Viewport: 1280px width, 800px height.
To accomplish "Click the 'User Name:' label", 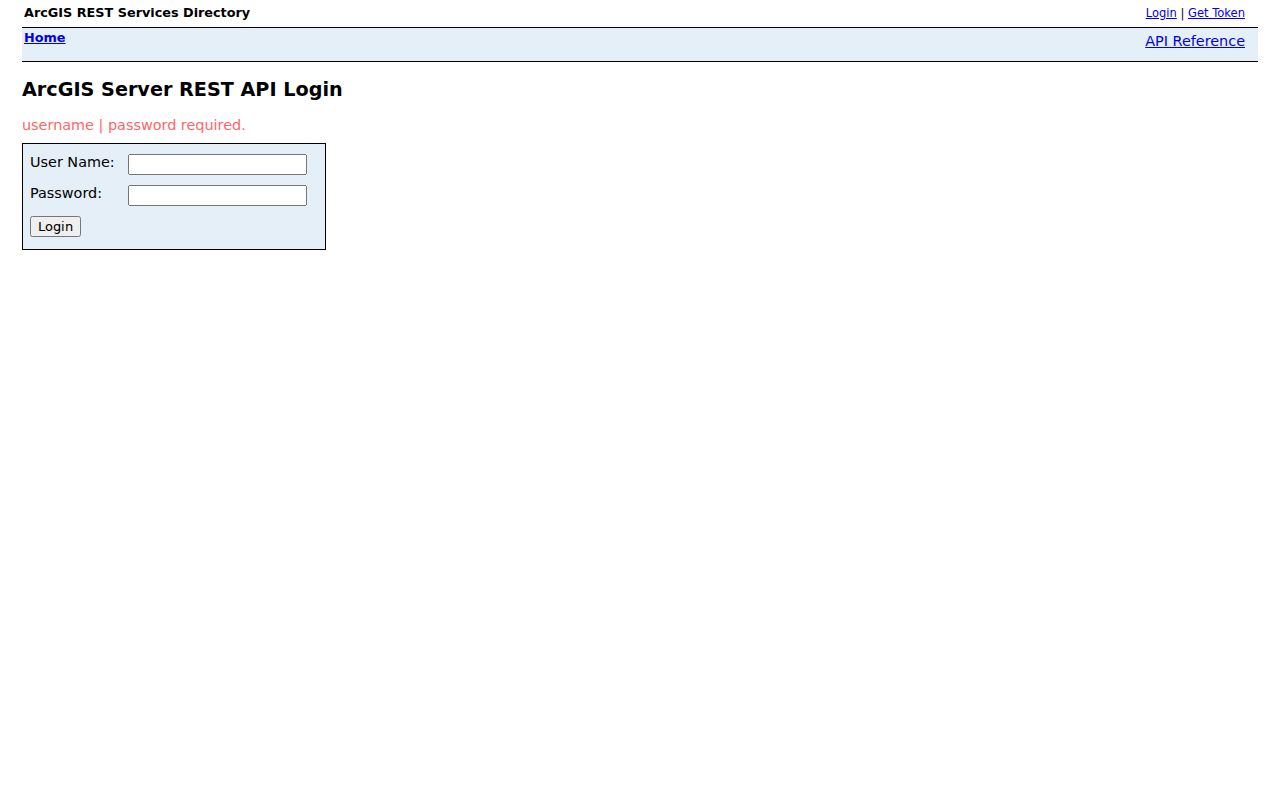I will (72, 162).
